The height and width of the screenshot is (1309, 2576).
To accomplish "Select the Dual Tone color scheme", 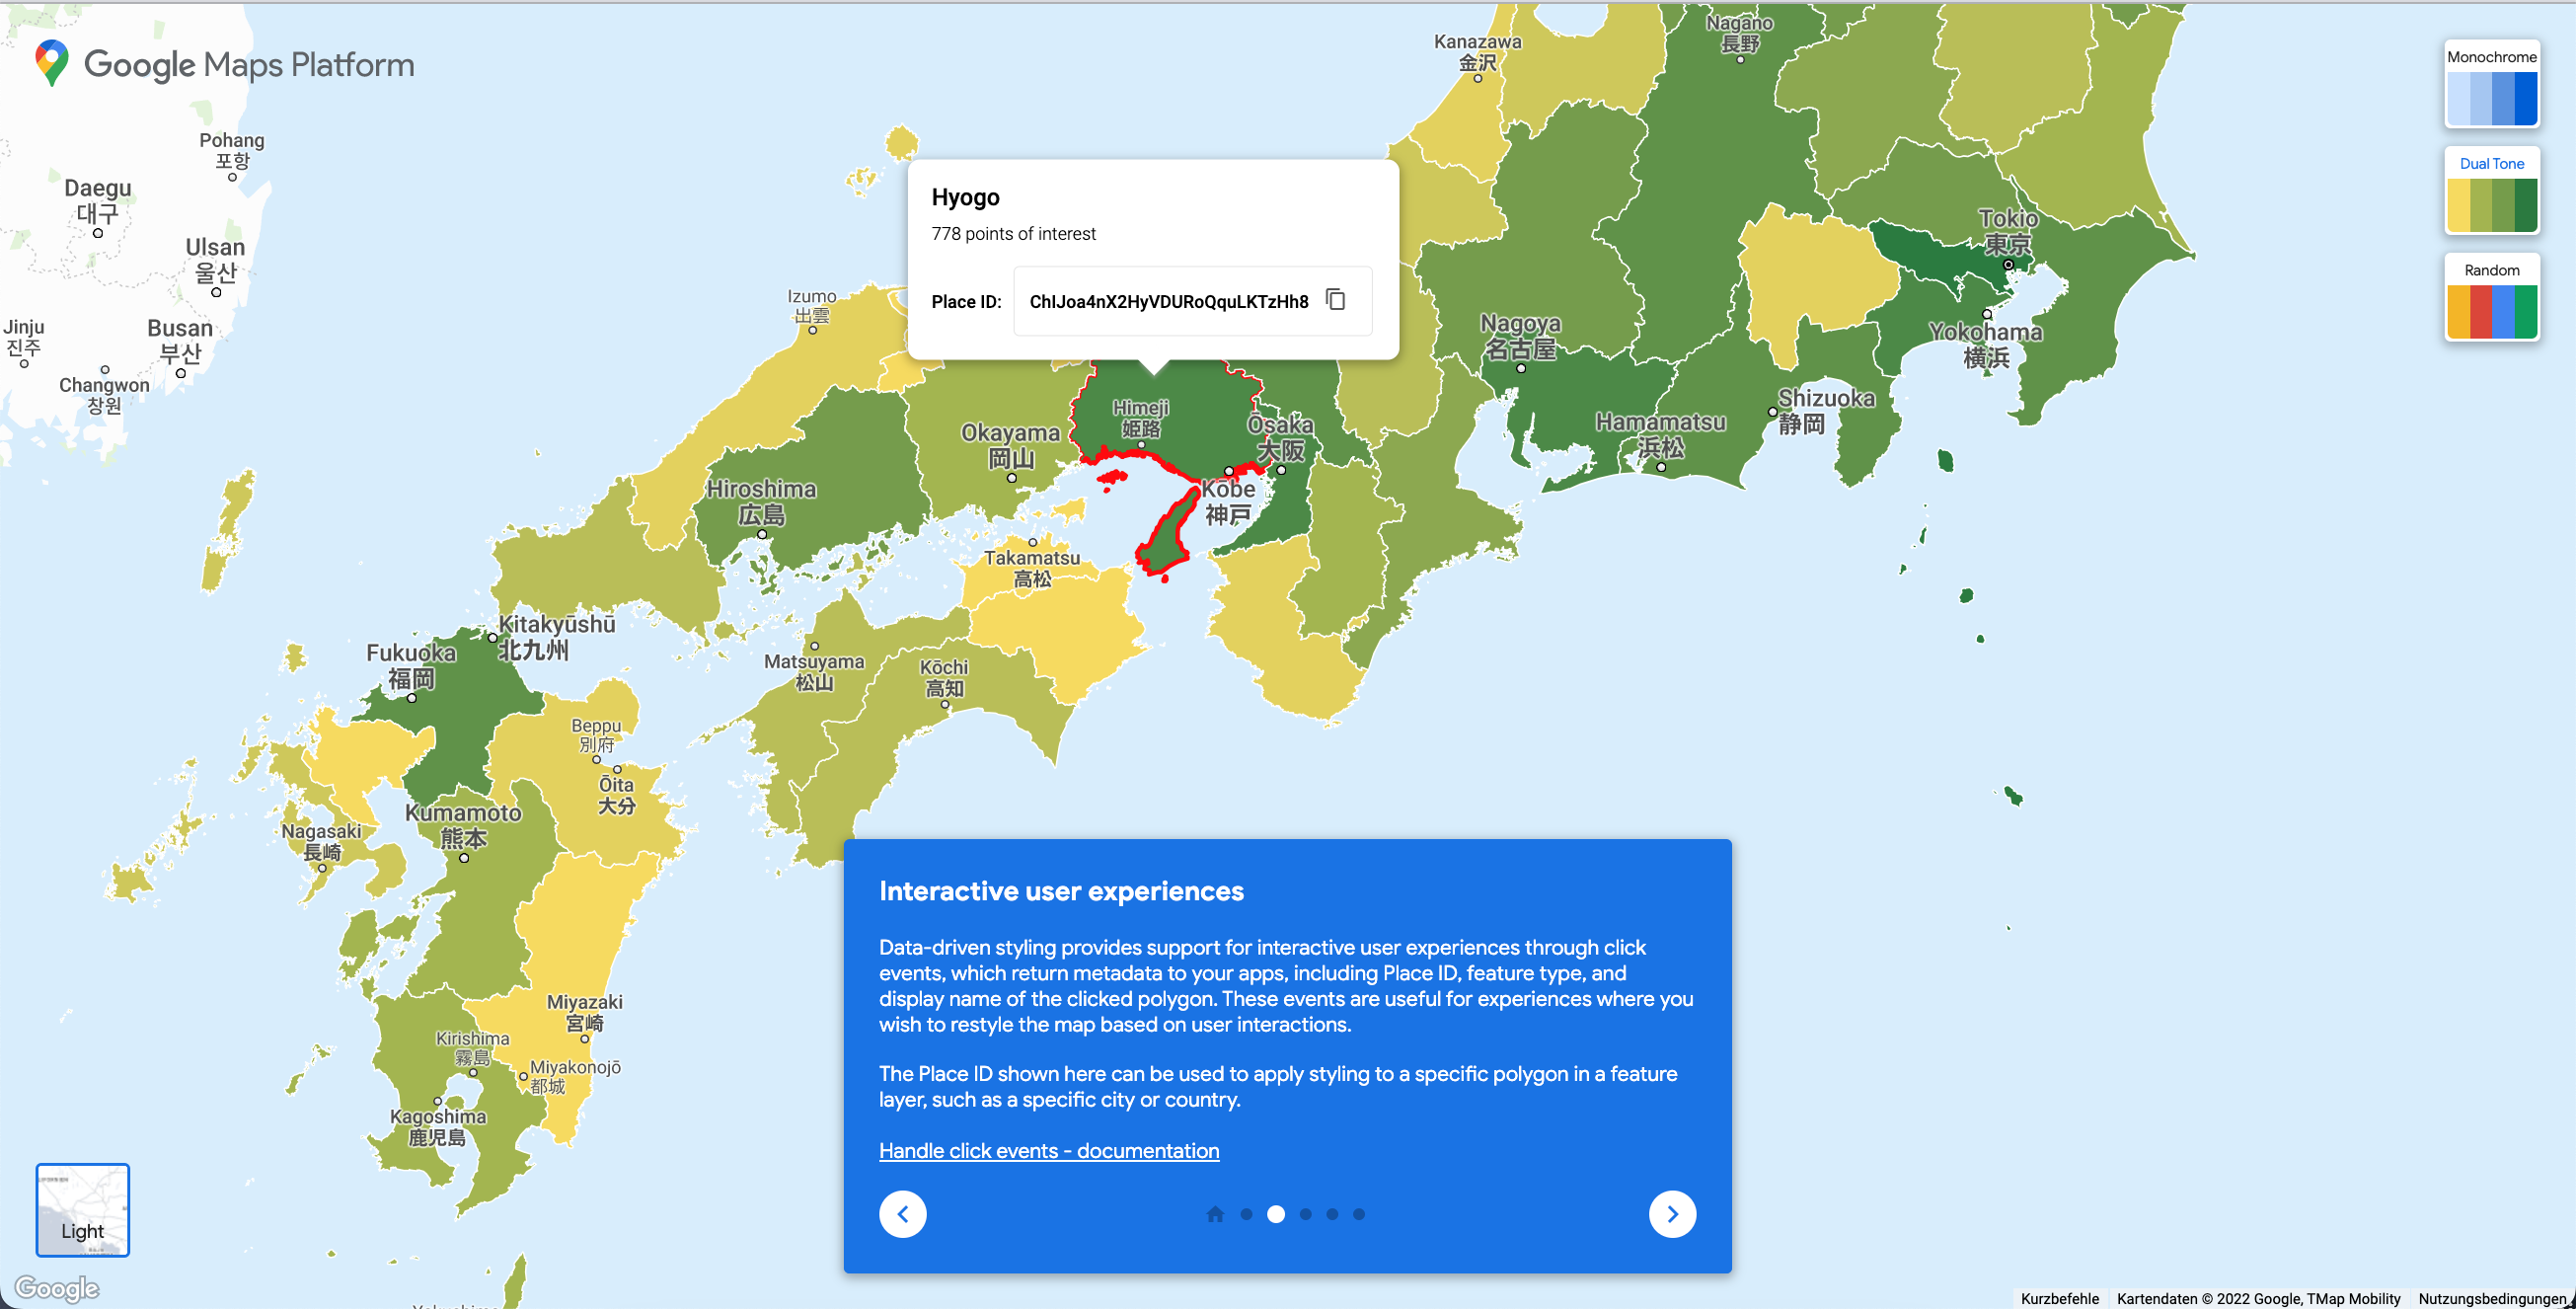I will pos(2491,191).
